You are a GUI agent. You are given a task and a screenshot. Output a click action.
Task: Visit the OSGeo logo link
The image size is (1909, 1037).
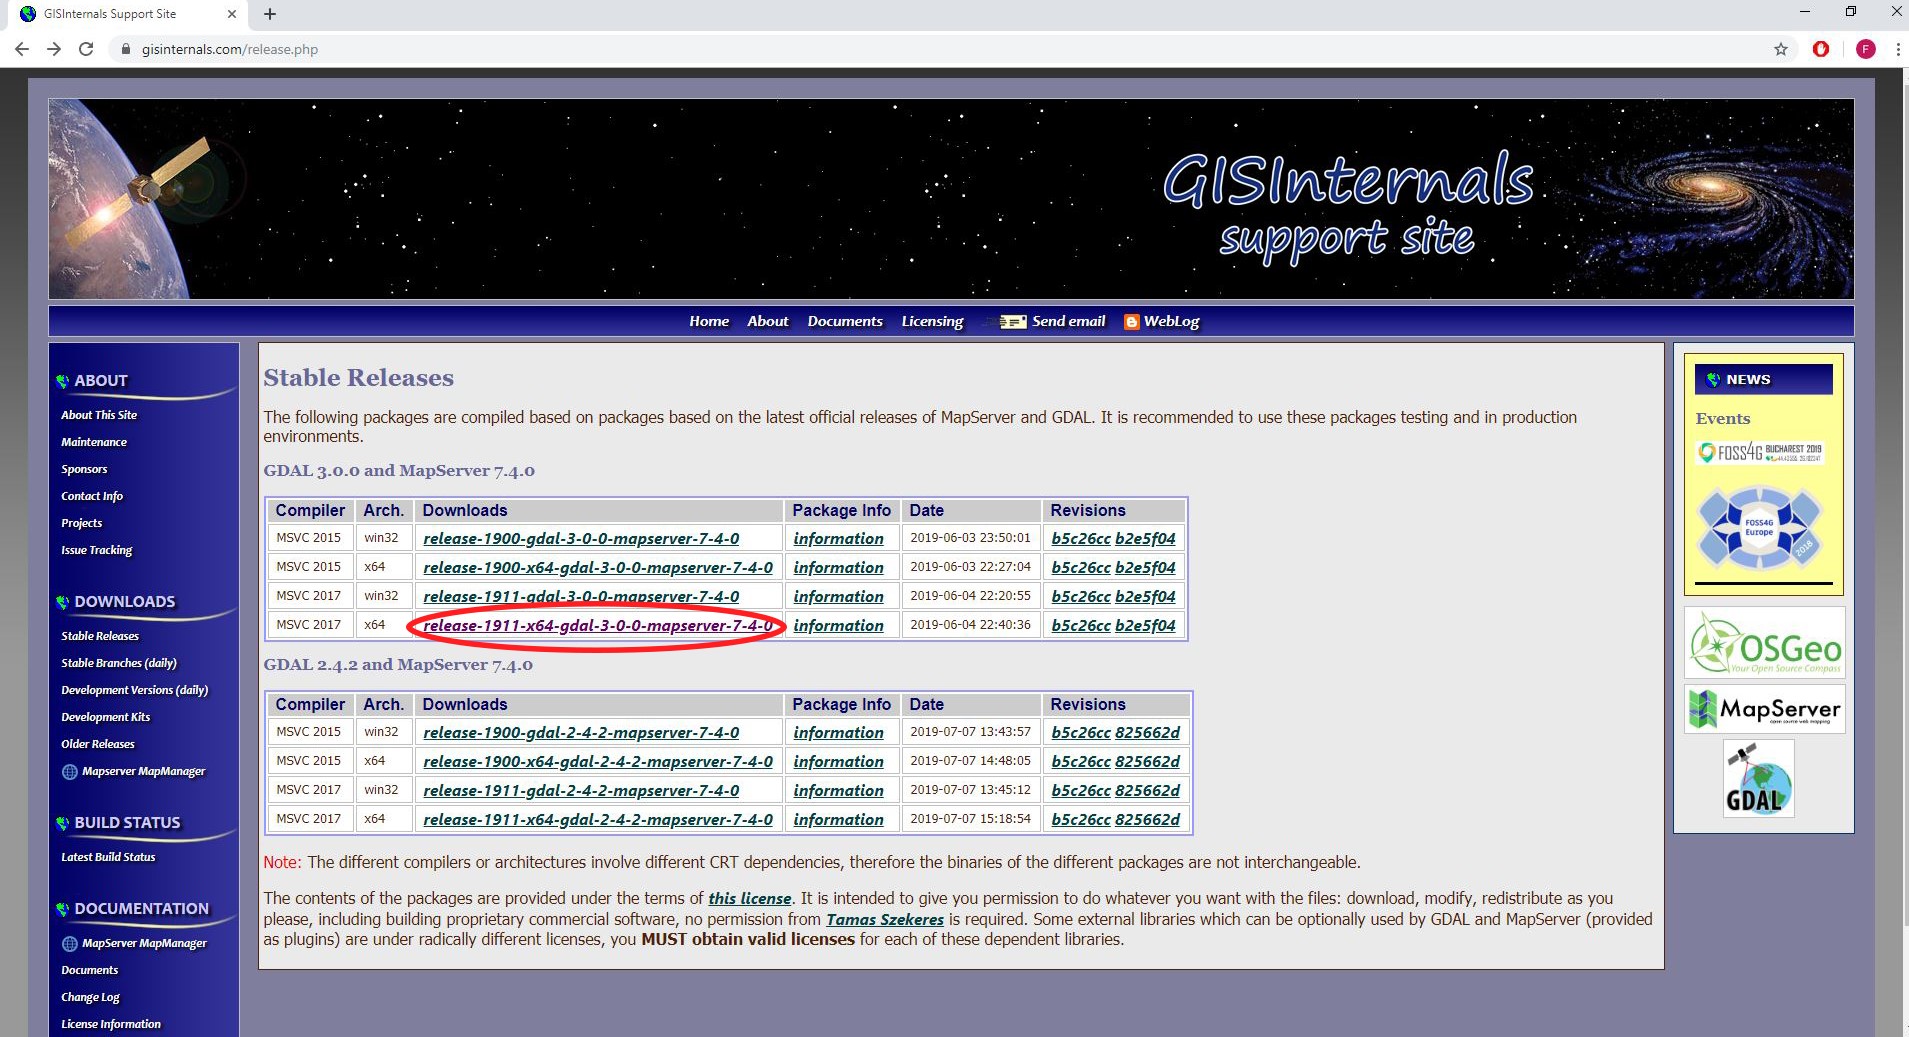pos(1765,645)
